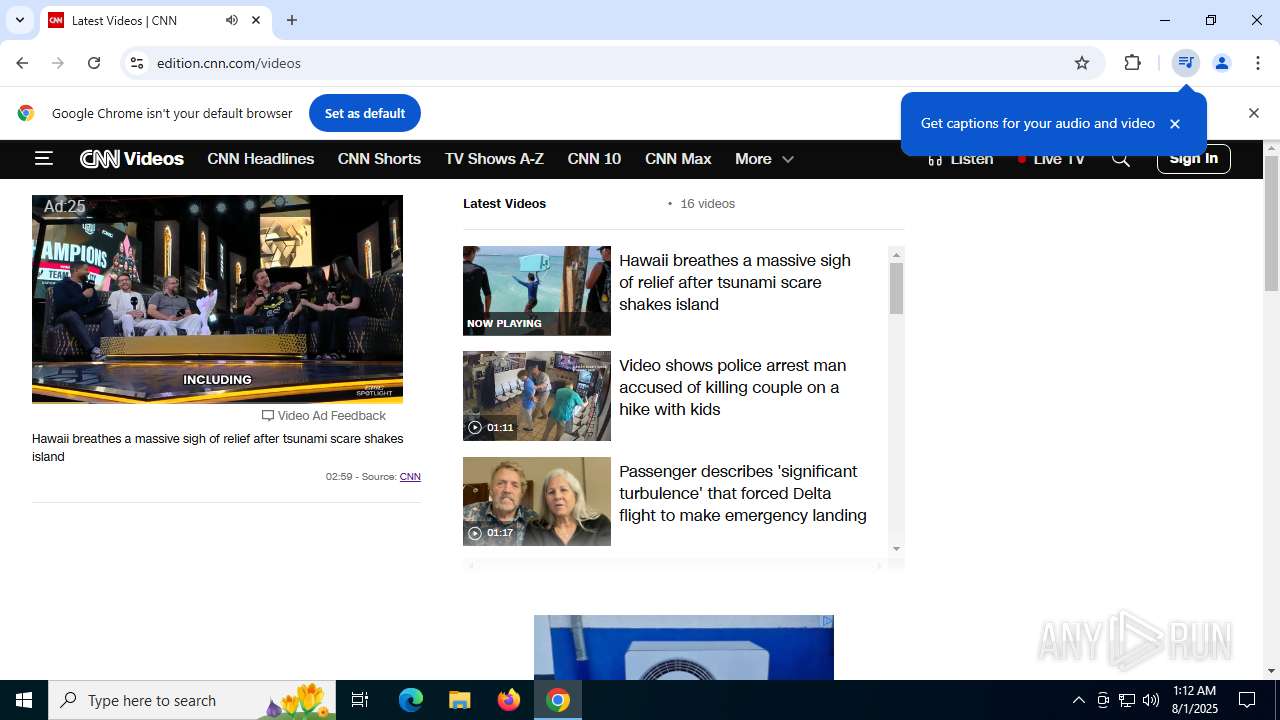Mute tab audio speaker icon
The width and height of the screenshot is (1280, 720).
(x=232, y=20)
